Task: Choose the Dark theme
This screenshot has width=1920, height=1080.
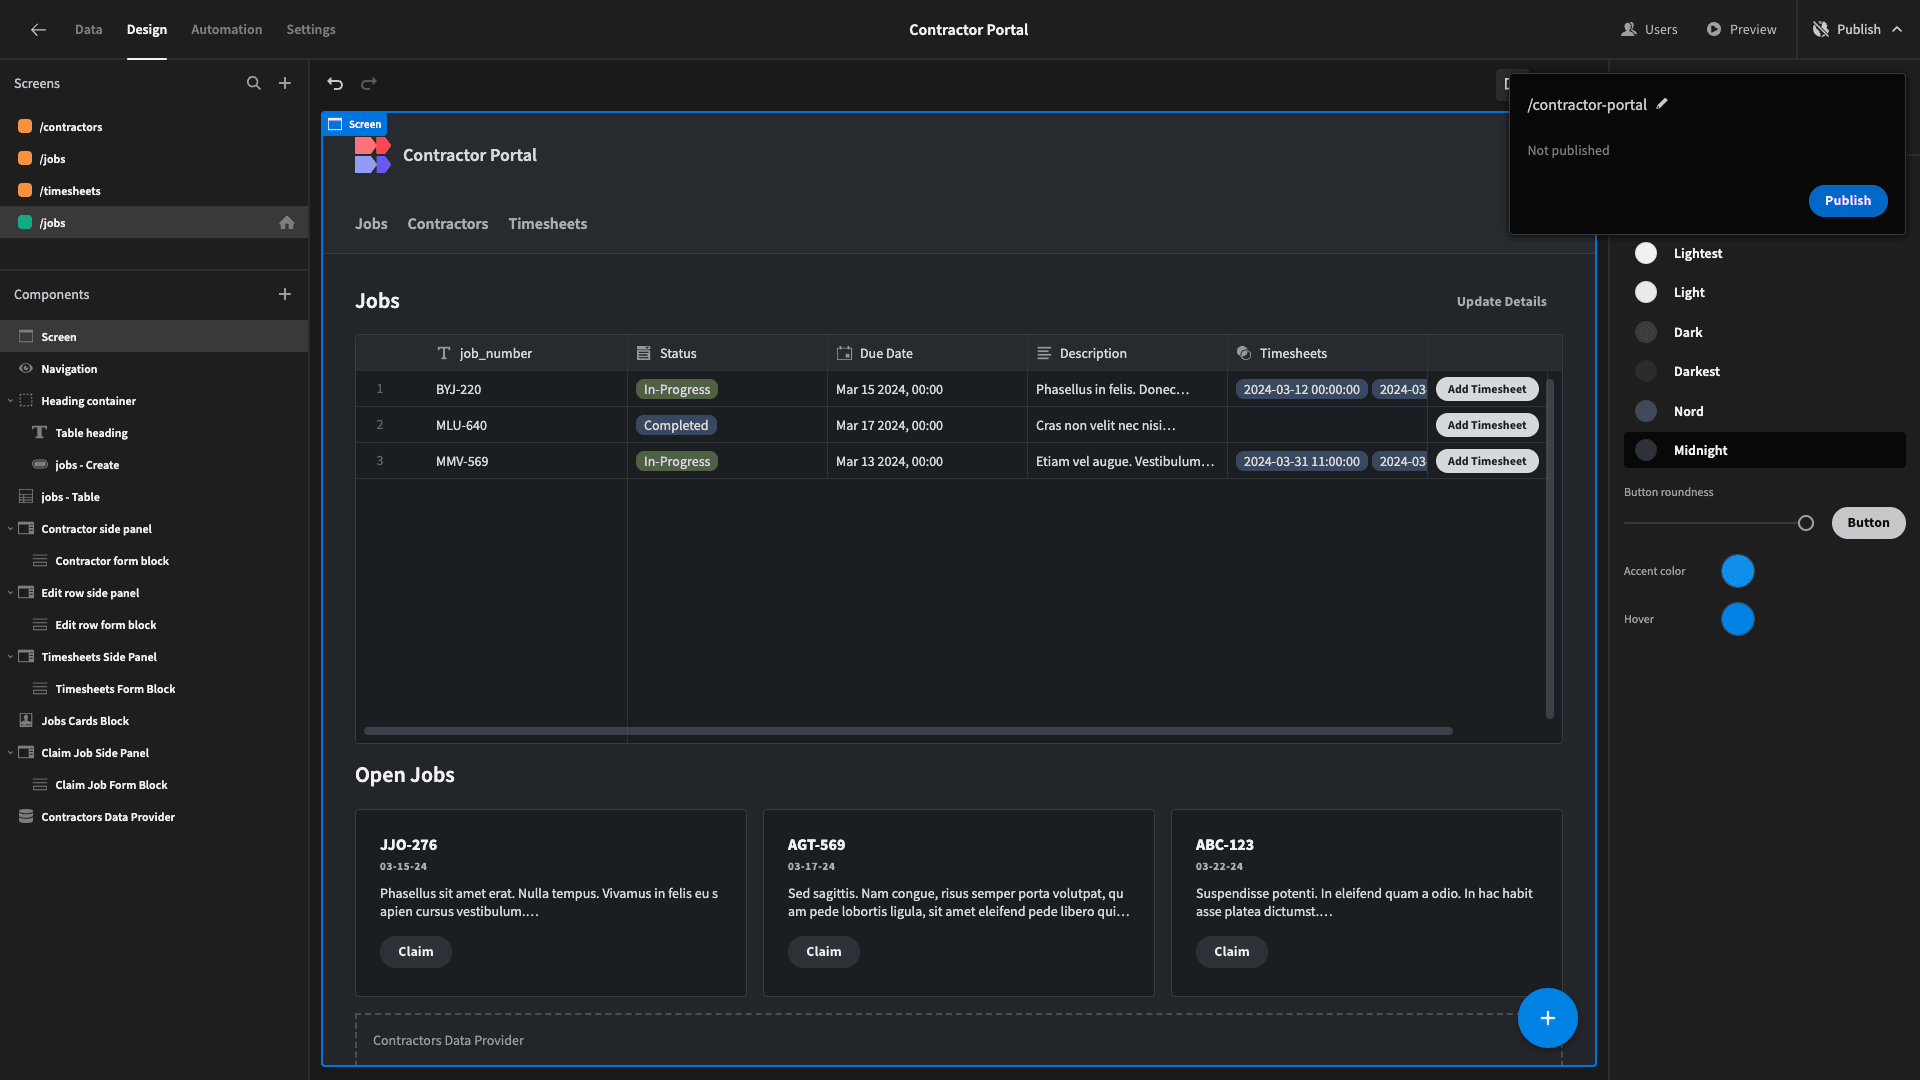Action: (x=1764, y=332)
